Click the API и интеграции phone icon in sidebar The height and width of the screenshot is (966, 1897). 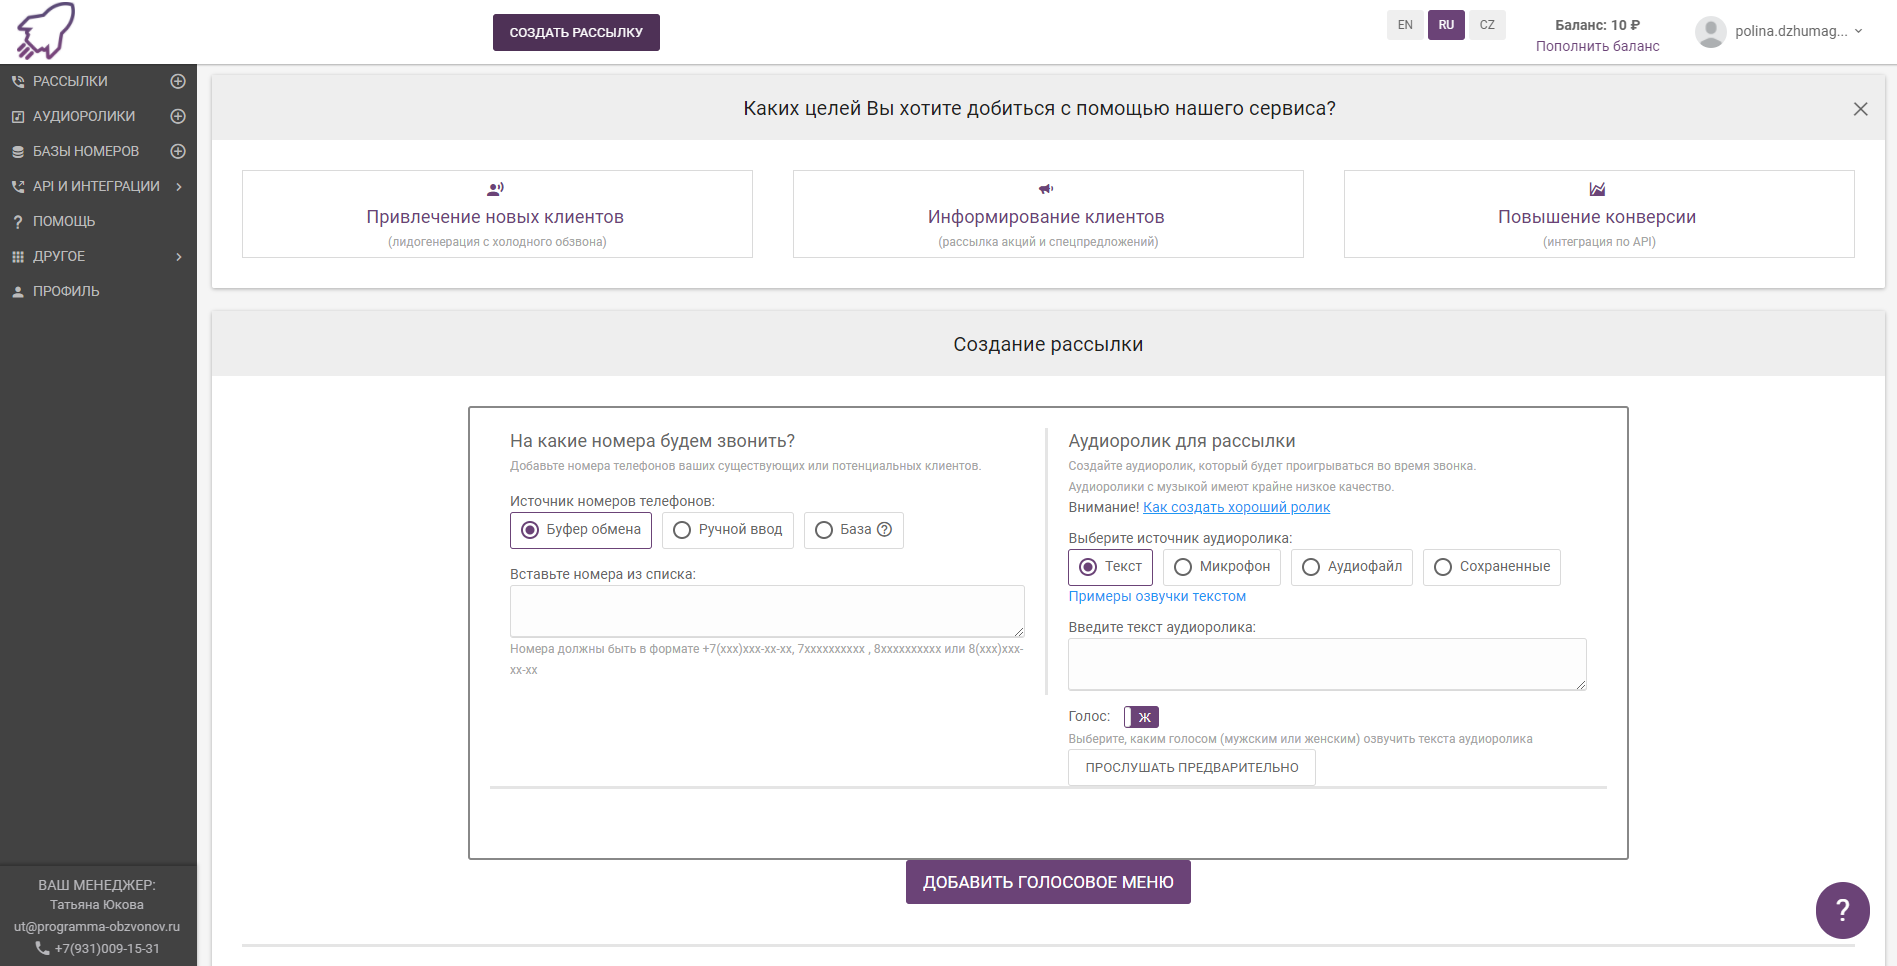pos(17,187)
